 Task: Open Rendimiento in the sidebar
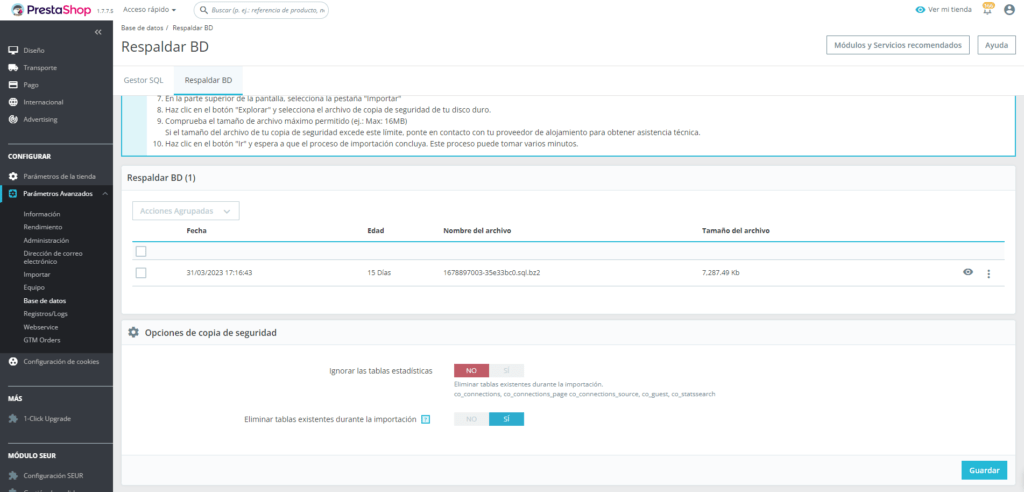tap(42, 227)
